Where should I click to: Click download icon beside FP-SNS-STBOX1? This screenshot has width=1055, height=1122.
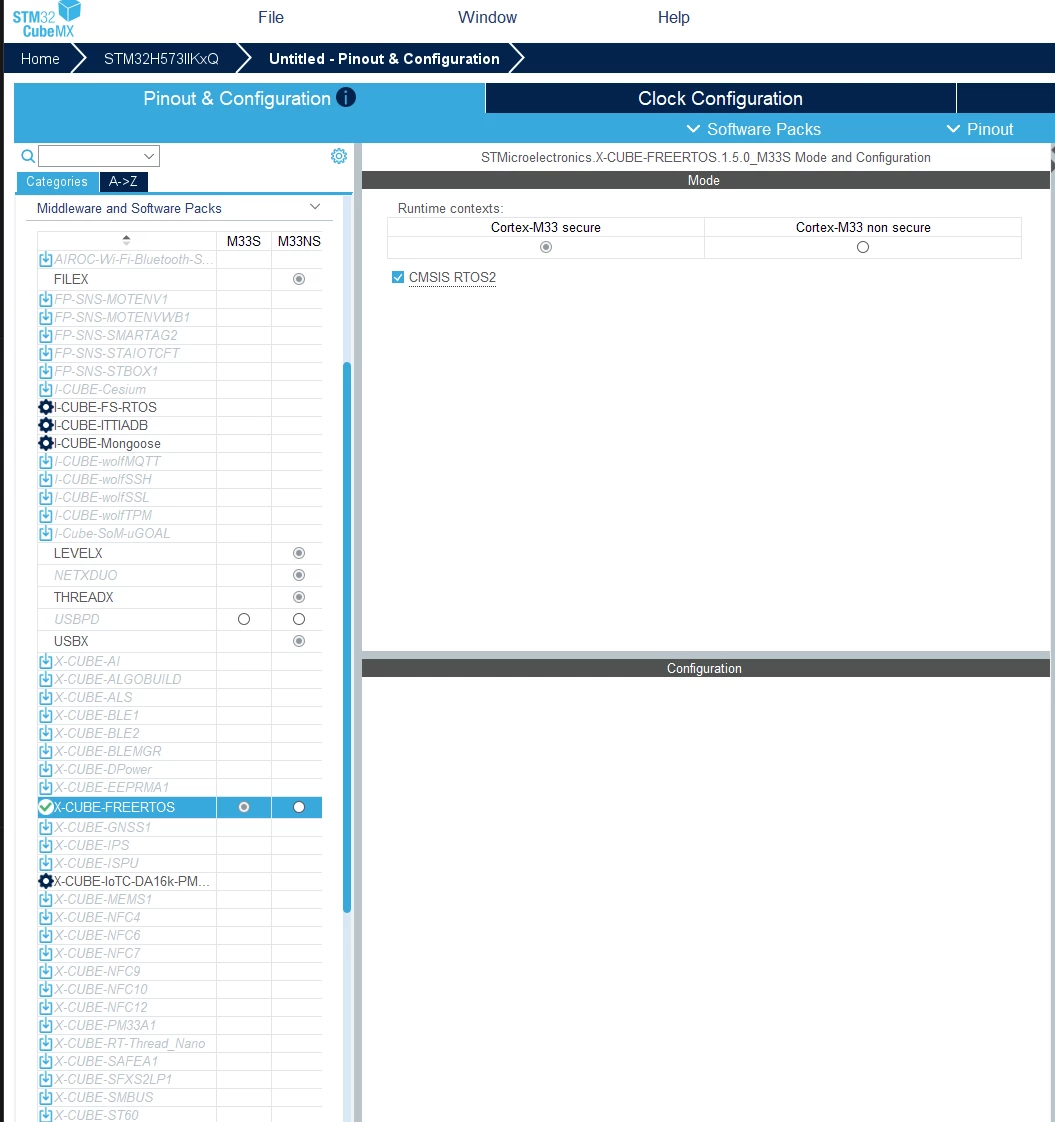(46, 371)
